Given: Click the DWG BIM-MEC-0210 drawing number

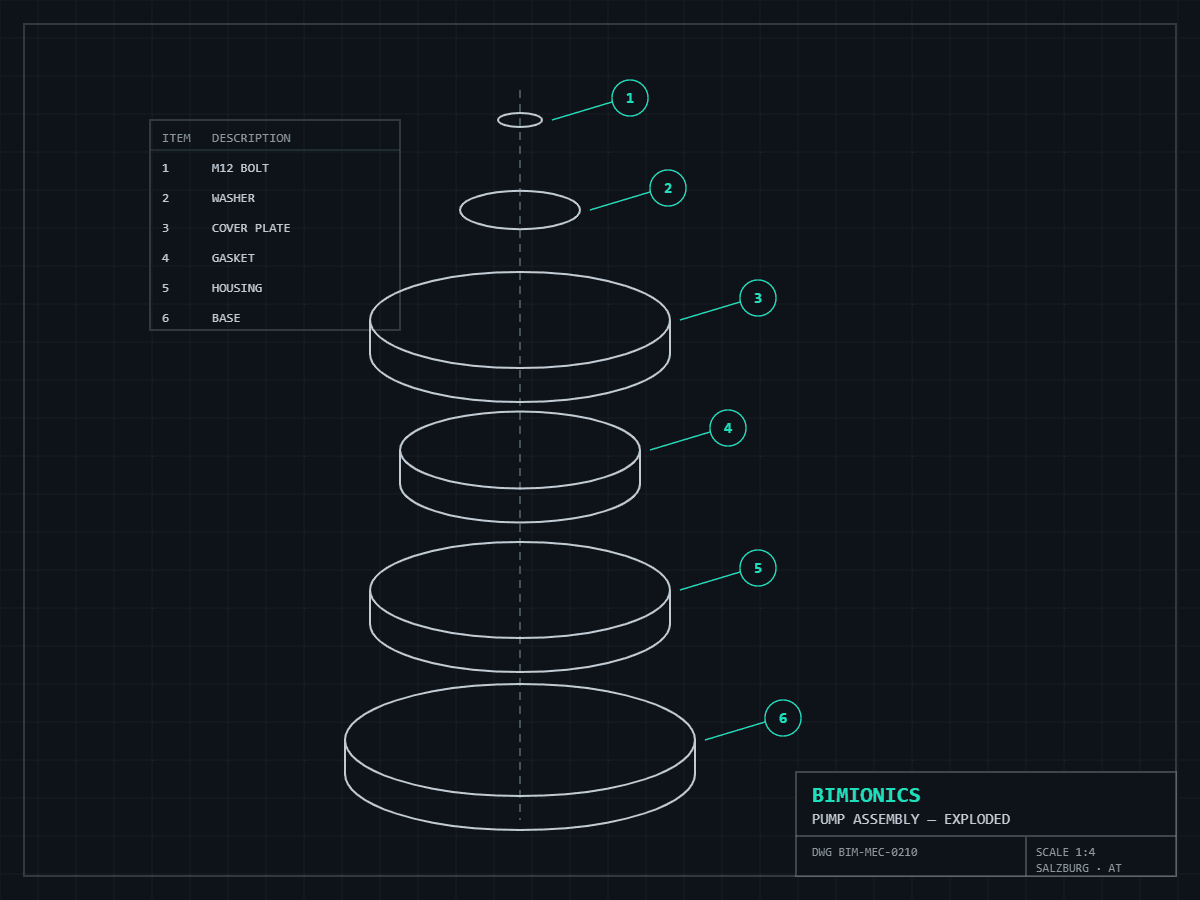Looking at the screenshot, I should (864, 853).
